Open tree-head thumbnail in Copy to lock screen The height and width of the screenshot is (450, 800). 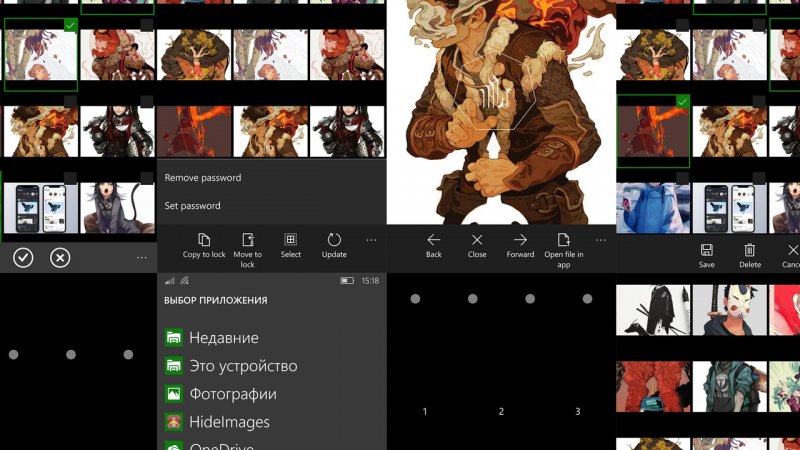pos(194,55)
